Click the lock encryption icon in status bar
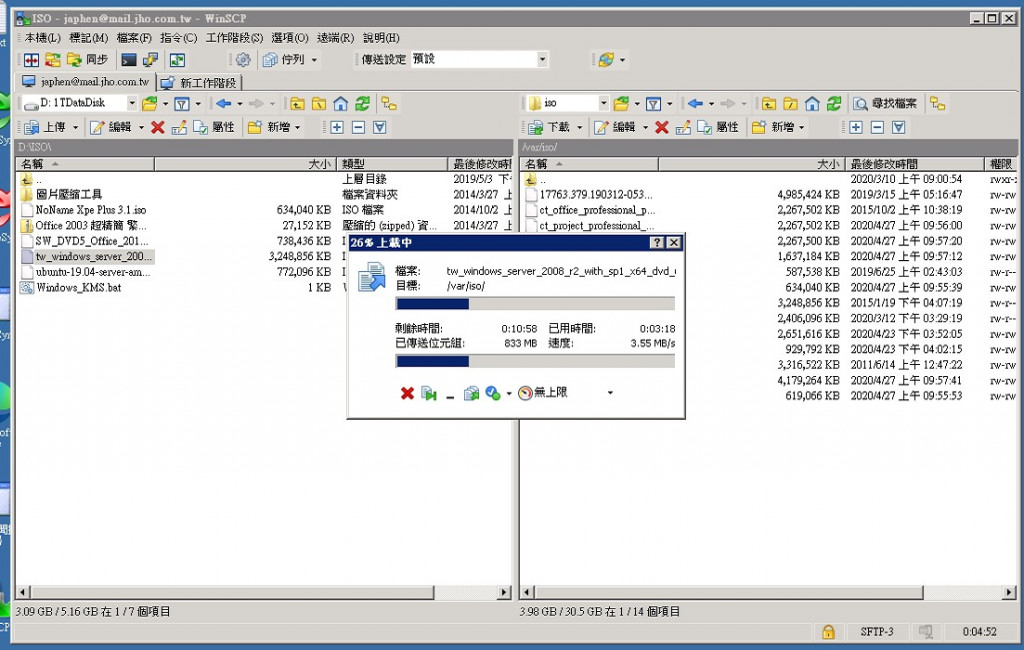This screenshot has width=1024, height=650. click(828, 632)
